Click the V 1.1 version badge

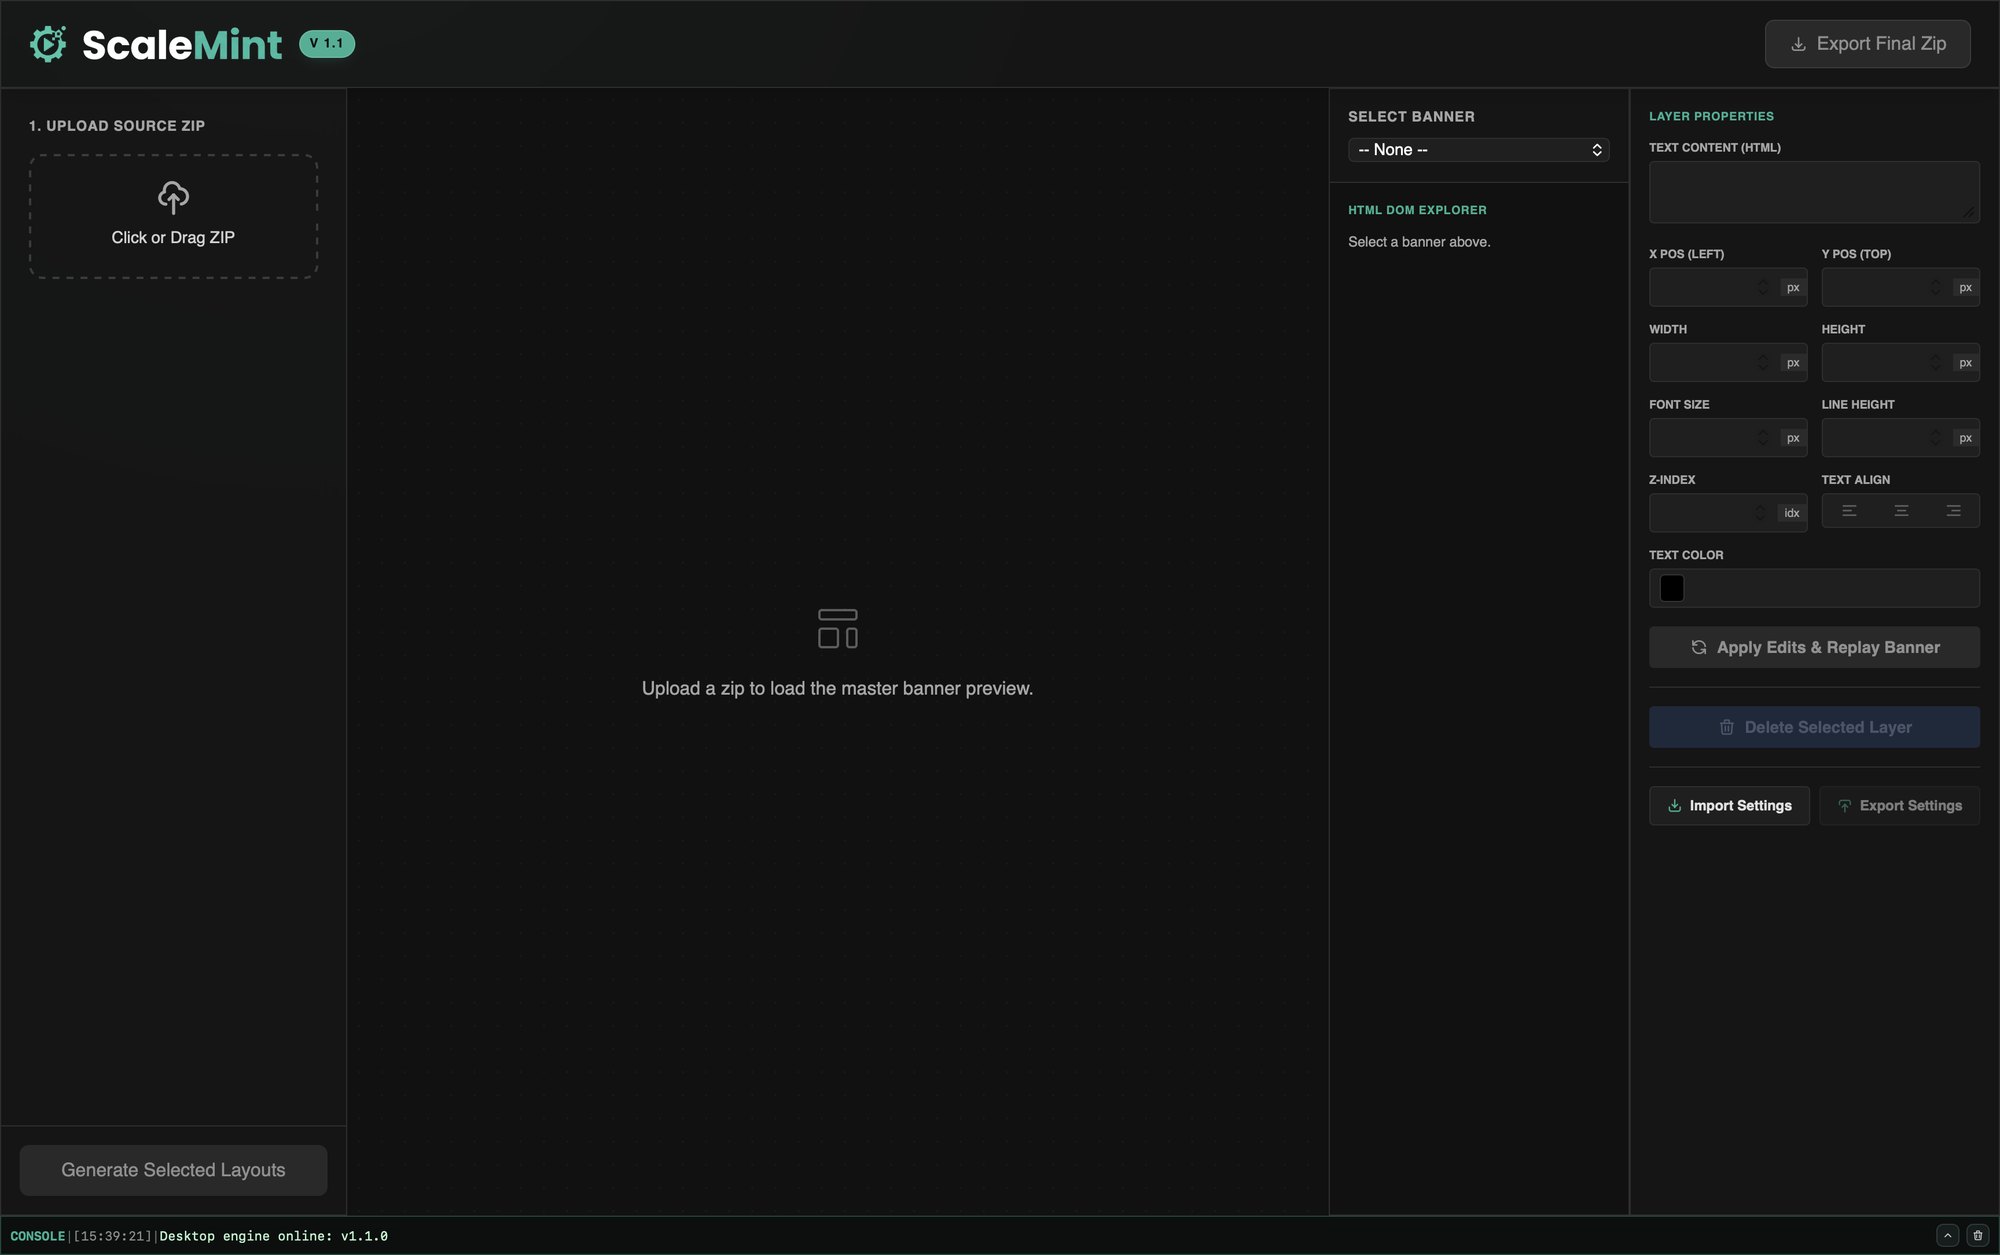click(327, 44)
